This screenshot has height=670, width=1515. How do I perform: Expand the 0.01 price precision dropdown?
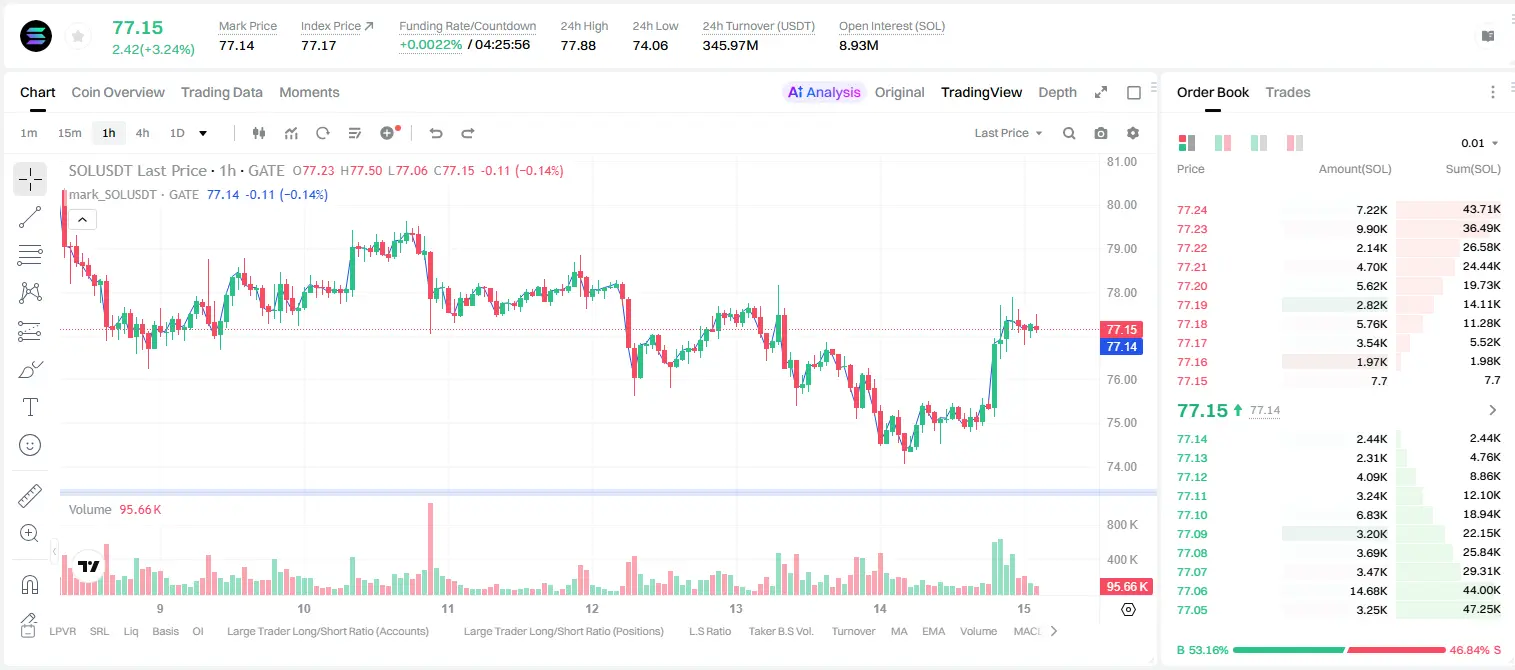point(1480,143)
